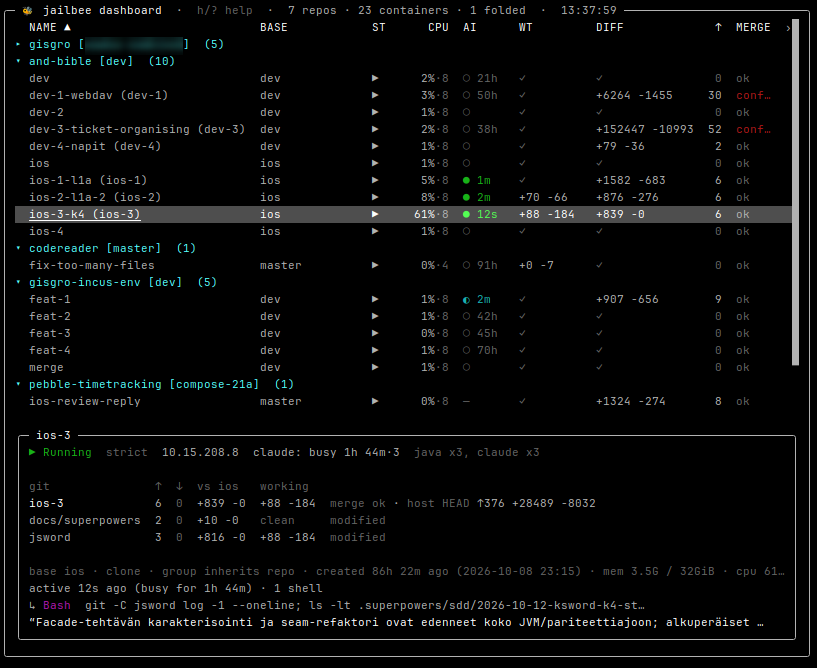Click the green Running play icon in ios-3 panel

tap(32, 452)
